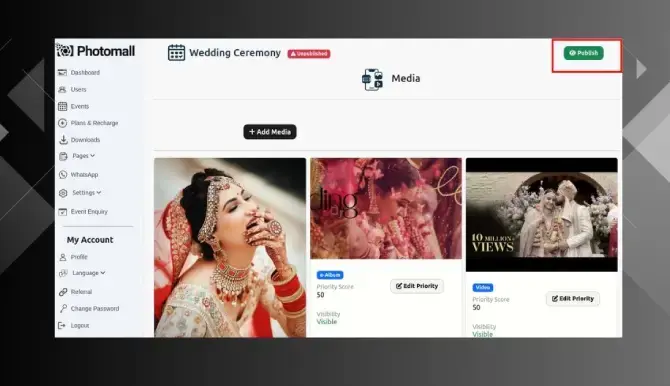The height and width of the screenshot is (386, 670).
Task: Click the WhatsApp icon in sidebar
Action: [63, 174]
